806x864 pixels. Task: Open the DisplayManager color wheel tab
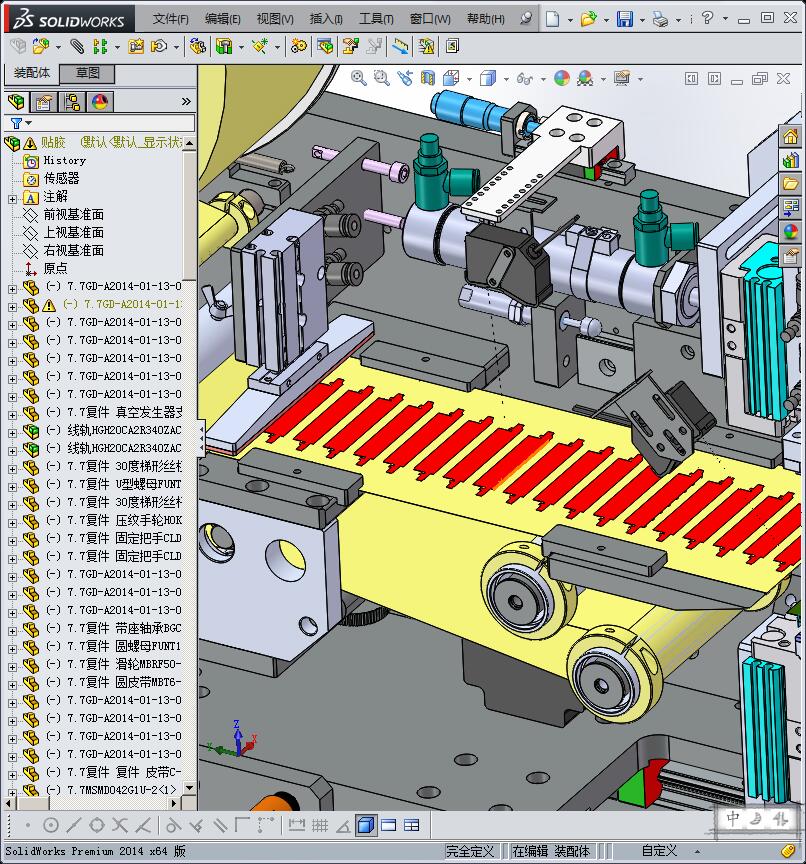(x=100, y=102)
